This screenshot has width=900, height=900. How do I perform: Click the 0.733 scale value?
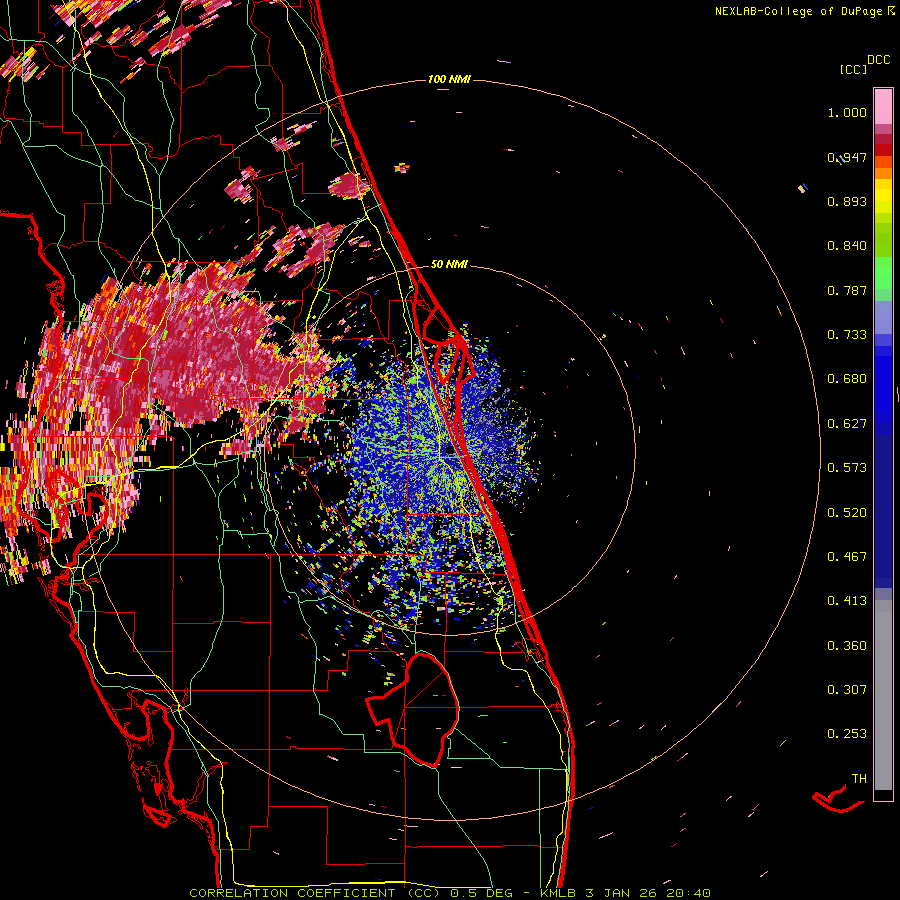tap(847, 335)
